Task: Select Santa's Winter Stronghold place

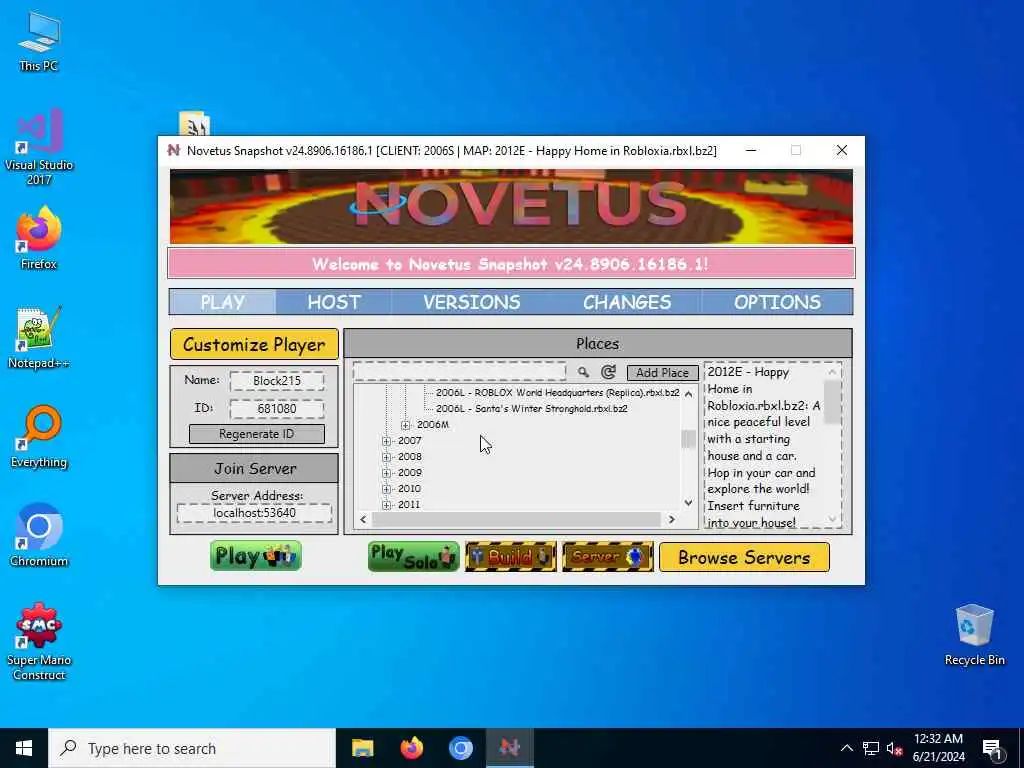Action: point(532,409)
